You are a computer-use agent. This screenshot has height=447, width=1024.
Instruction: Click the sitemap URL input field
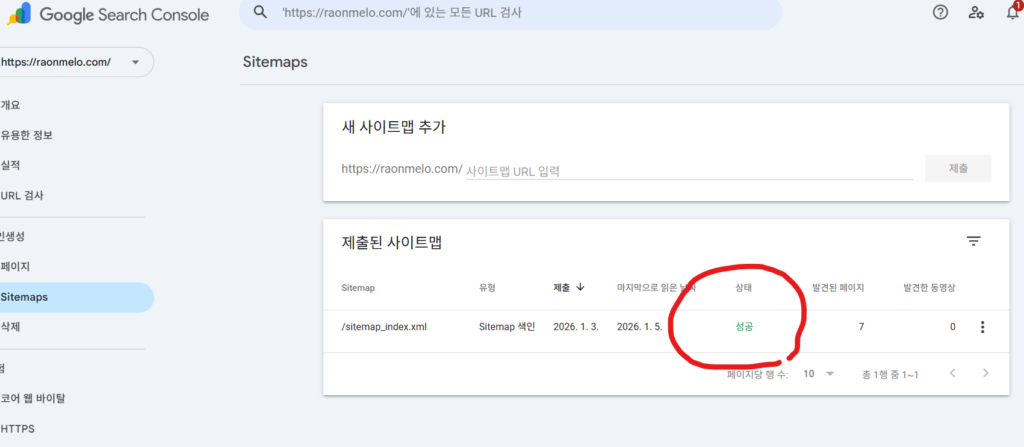(688, 170)
